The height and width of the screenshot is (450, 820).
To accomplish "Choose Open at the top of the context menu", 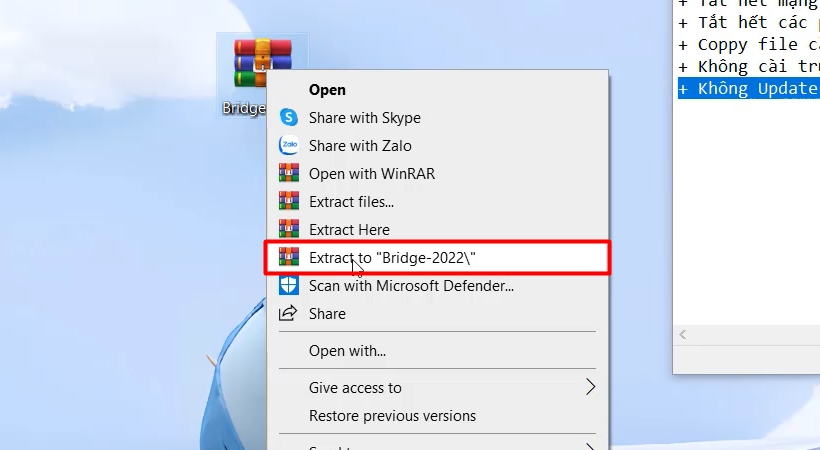I will (x=327, y=90).
